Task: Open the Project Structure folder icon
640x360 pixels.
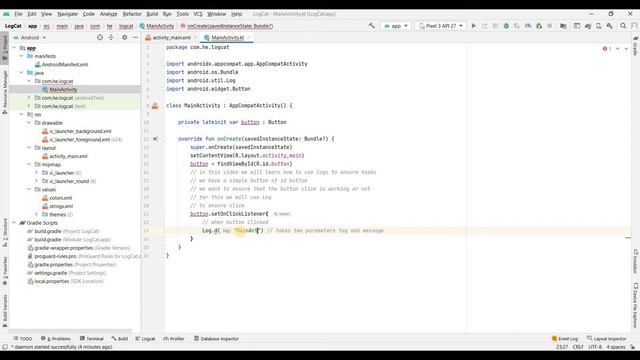Action: (x=563, y=26)
